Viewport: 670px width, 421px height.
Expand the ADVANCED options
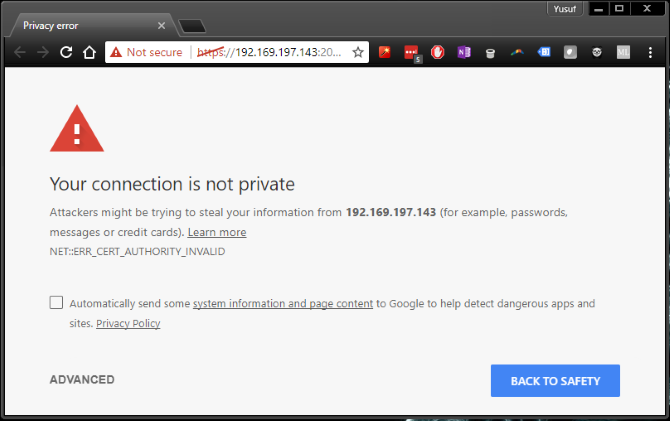click(x=82, y=380)
